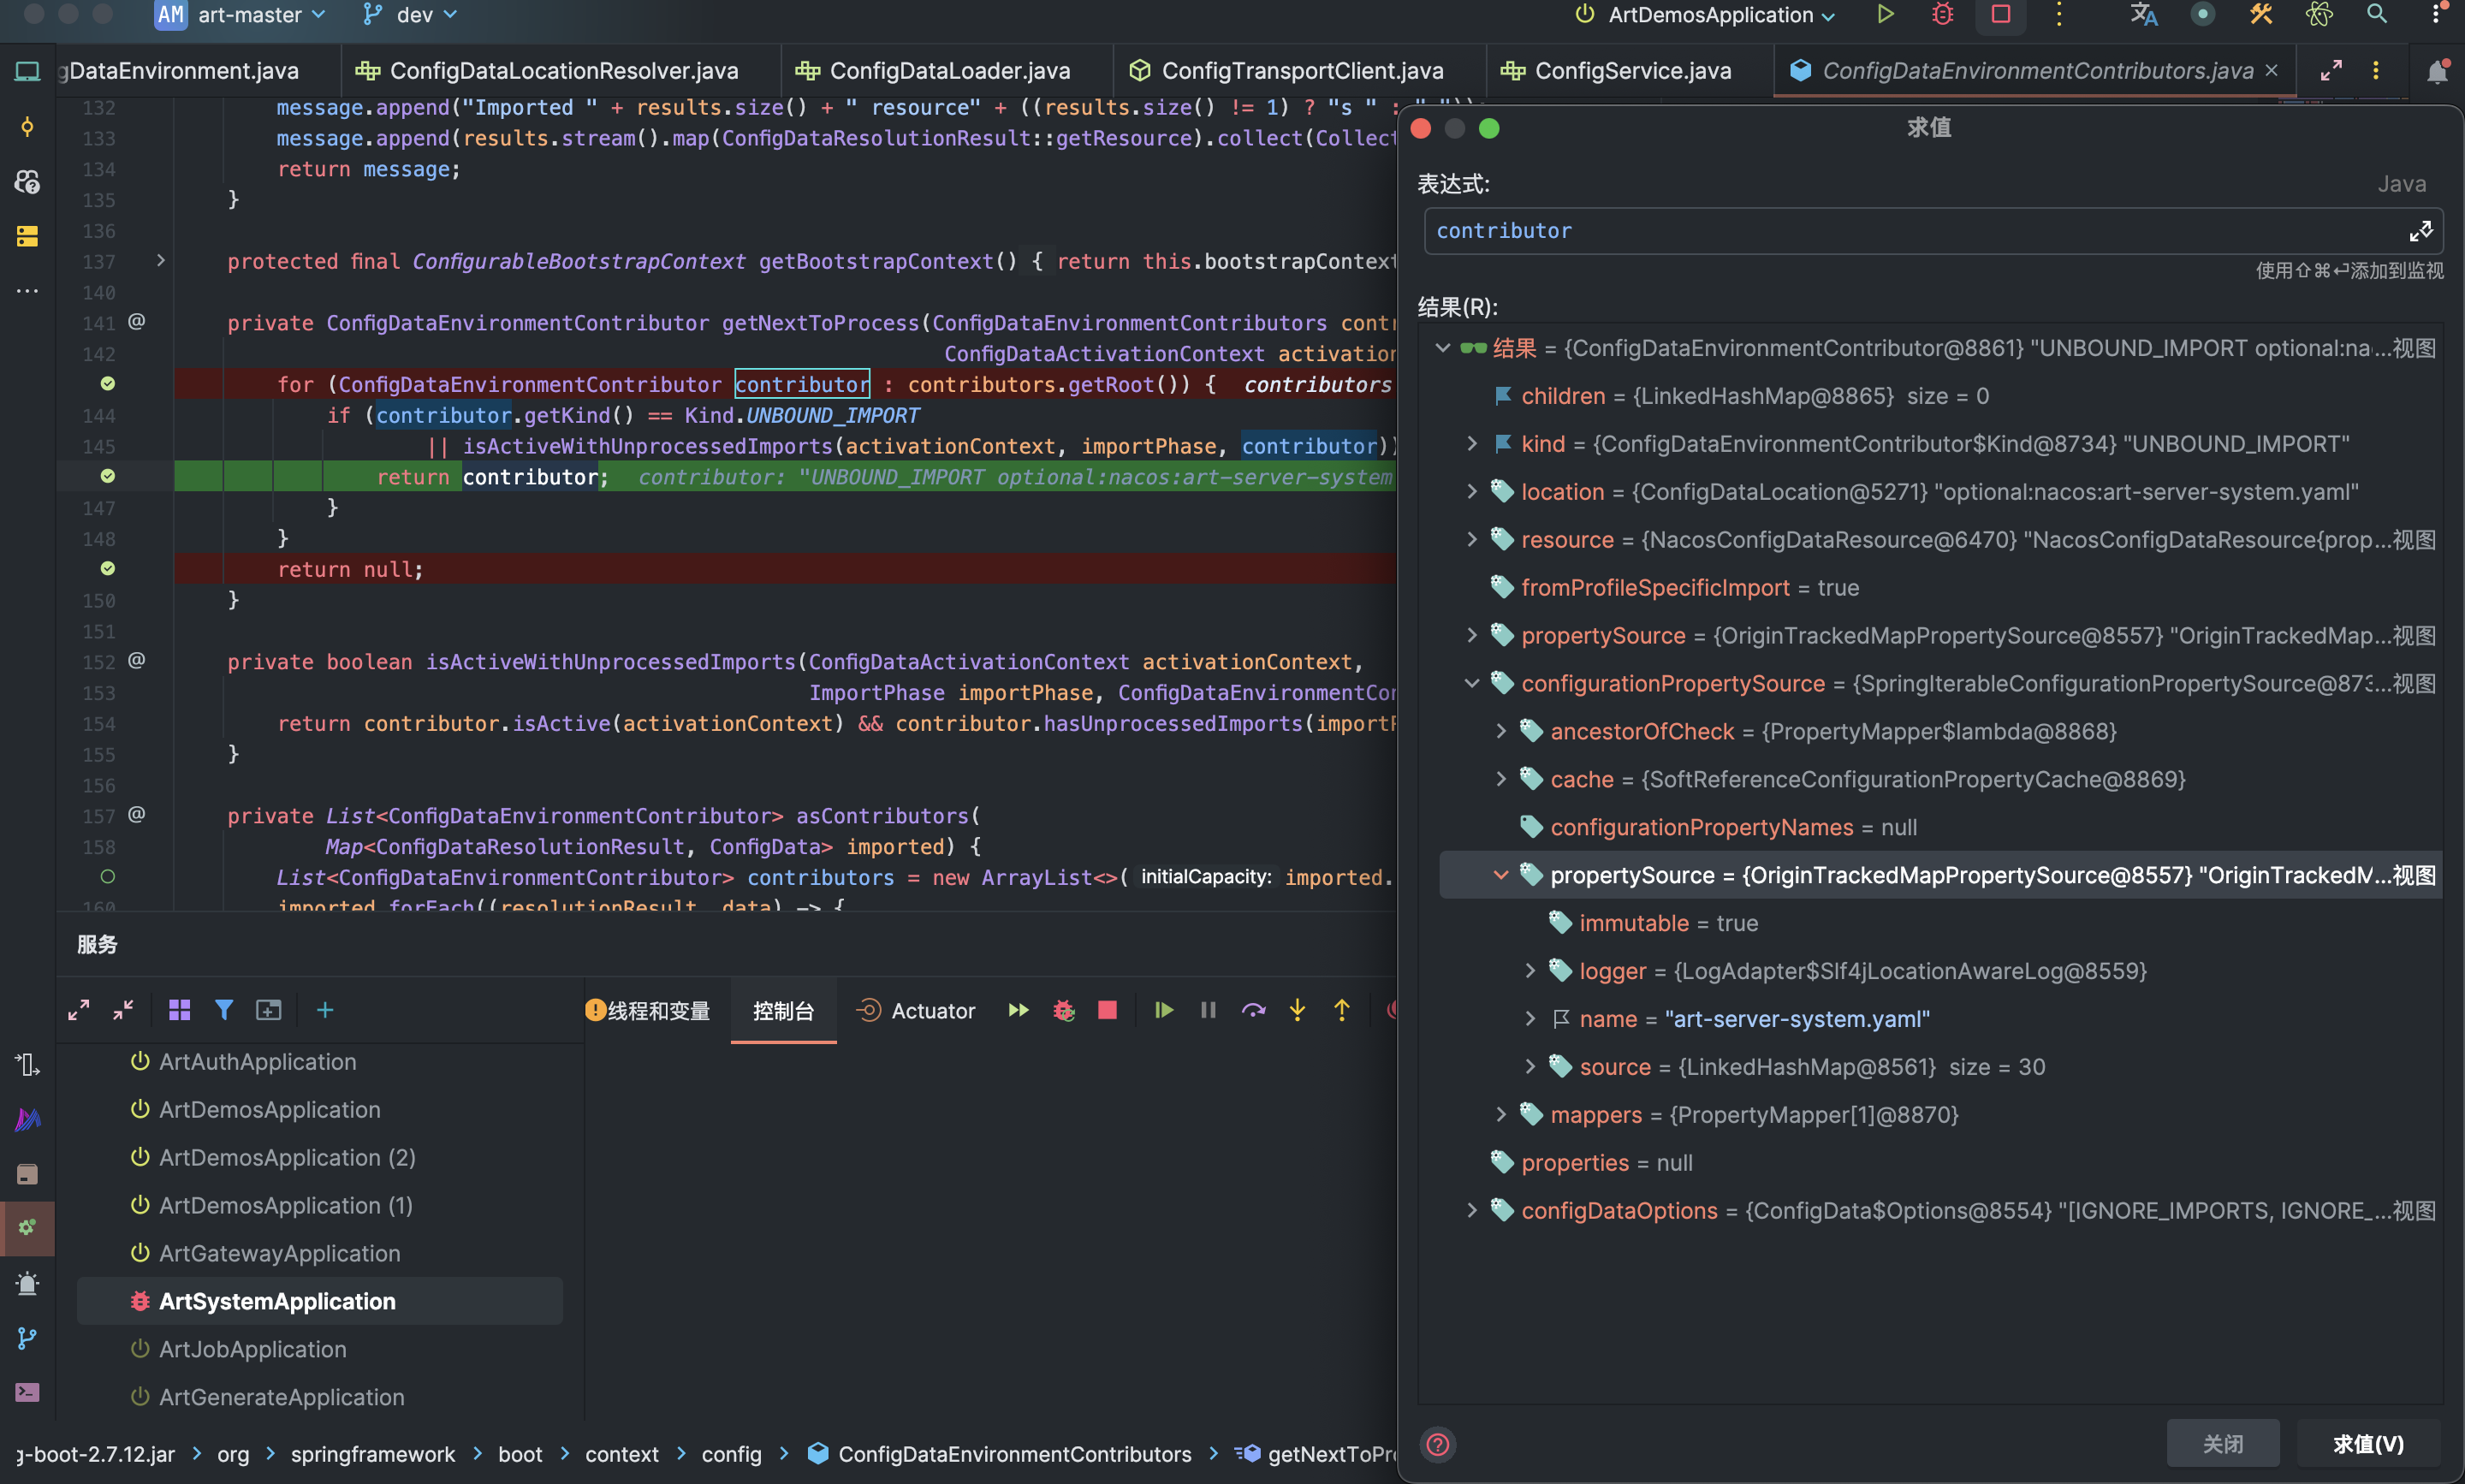This screenshot has height=1484, width=2465.
Task: Open the notifications bell icon
Action: tap(2437, 71)
